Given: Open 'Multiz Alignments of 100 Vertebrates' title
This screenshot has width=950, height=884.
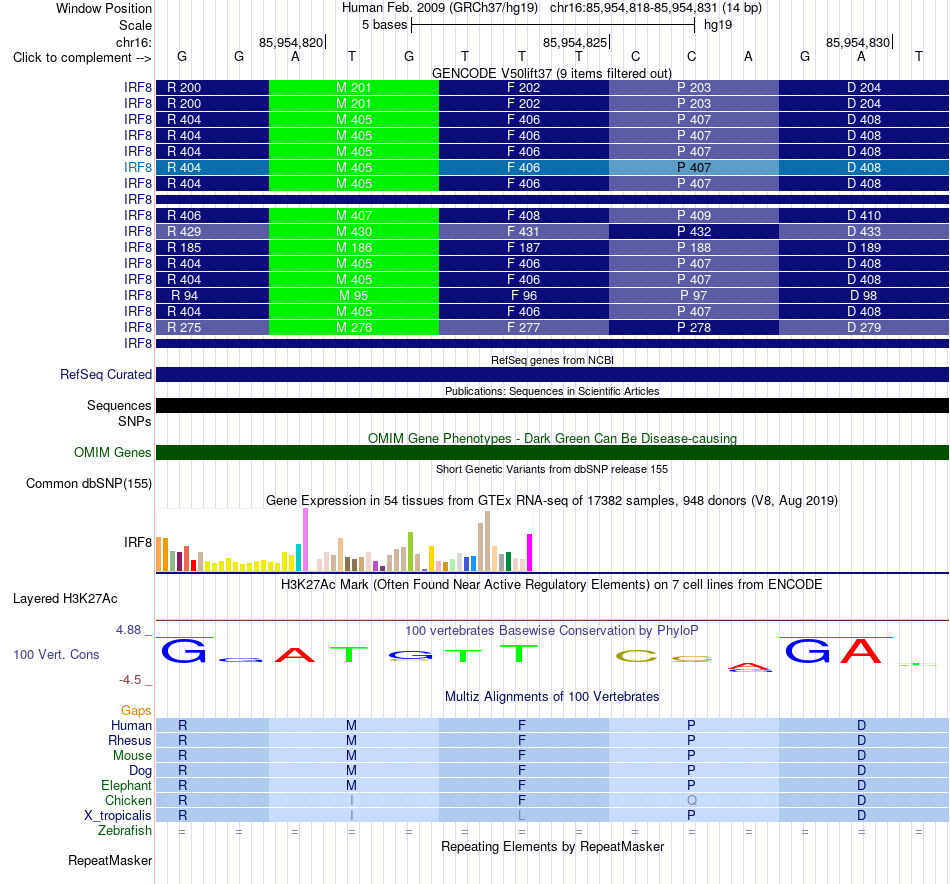Looking at the screenshot, I should click(x=552, y=697).
